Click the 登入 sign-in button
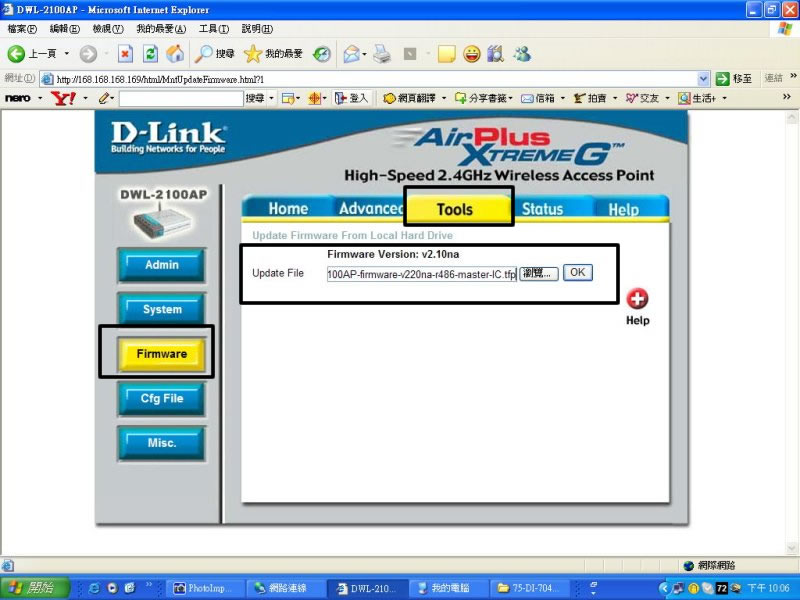Image resolution: width=800 pixels, height=600 pixels. [351, 98]
